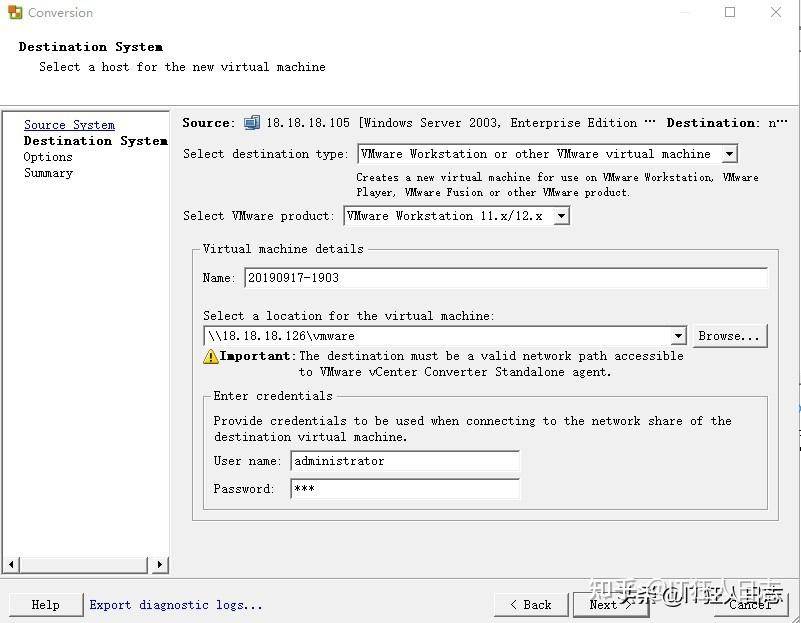Select Destination System in the steps list
The height and width of the screenshot is (623, 801).
coord(96,141)
